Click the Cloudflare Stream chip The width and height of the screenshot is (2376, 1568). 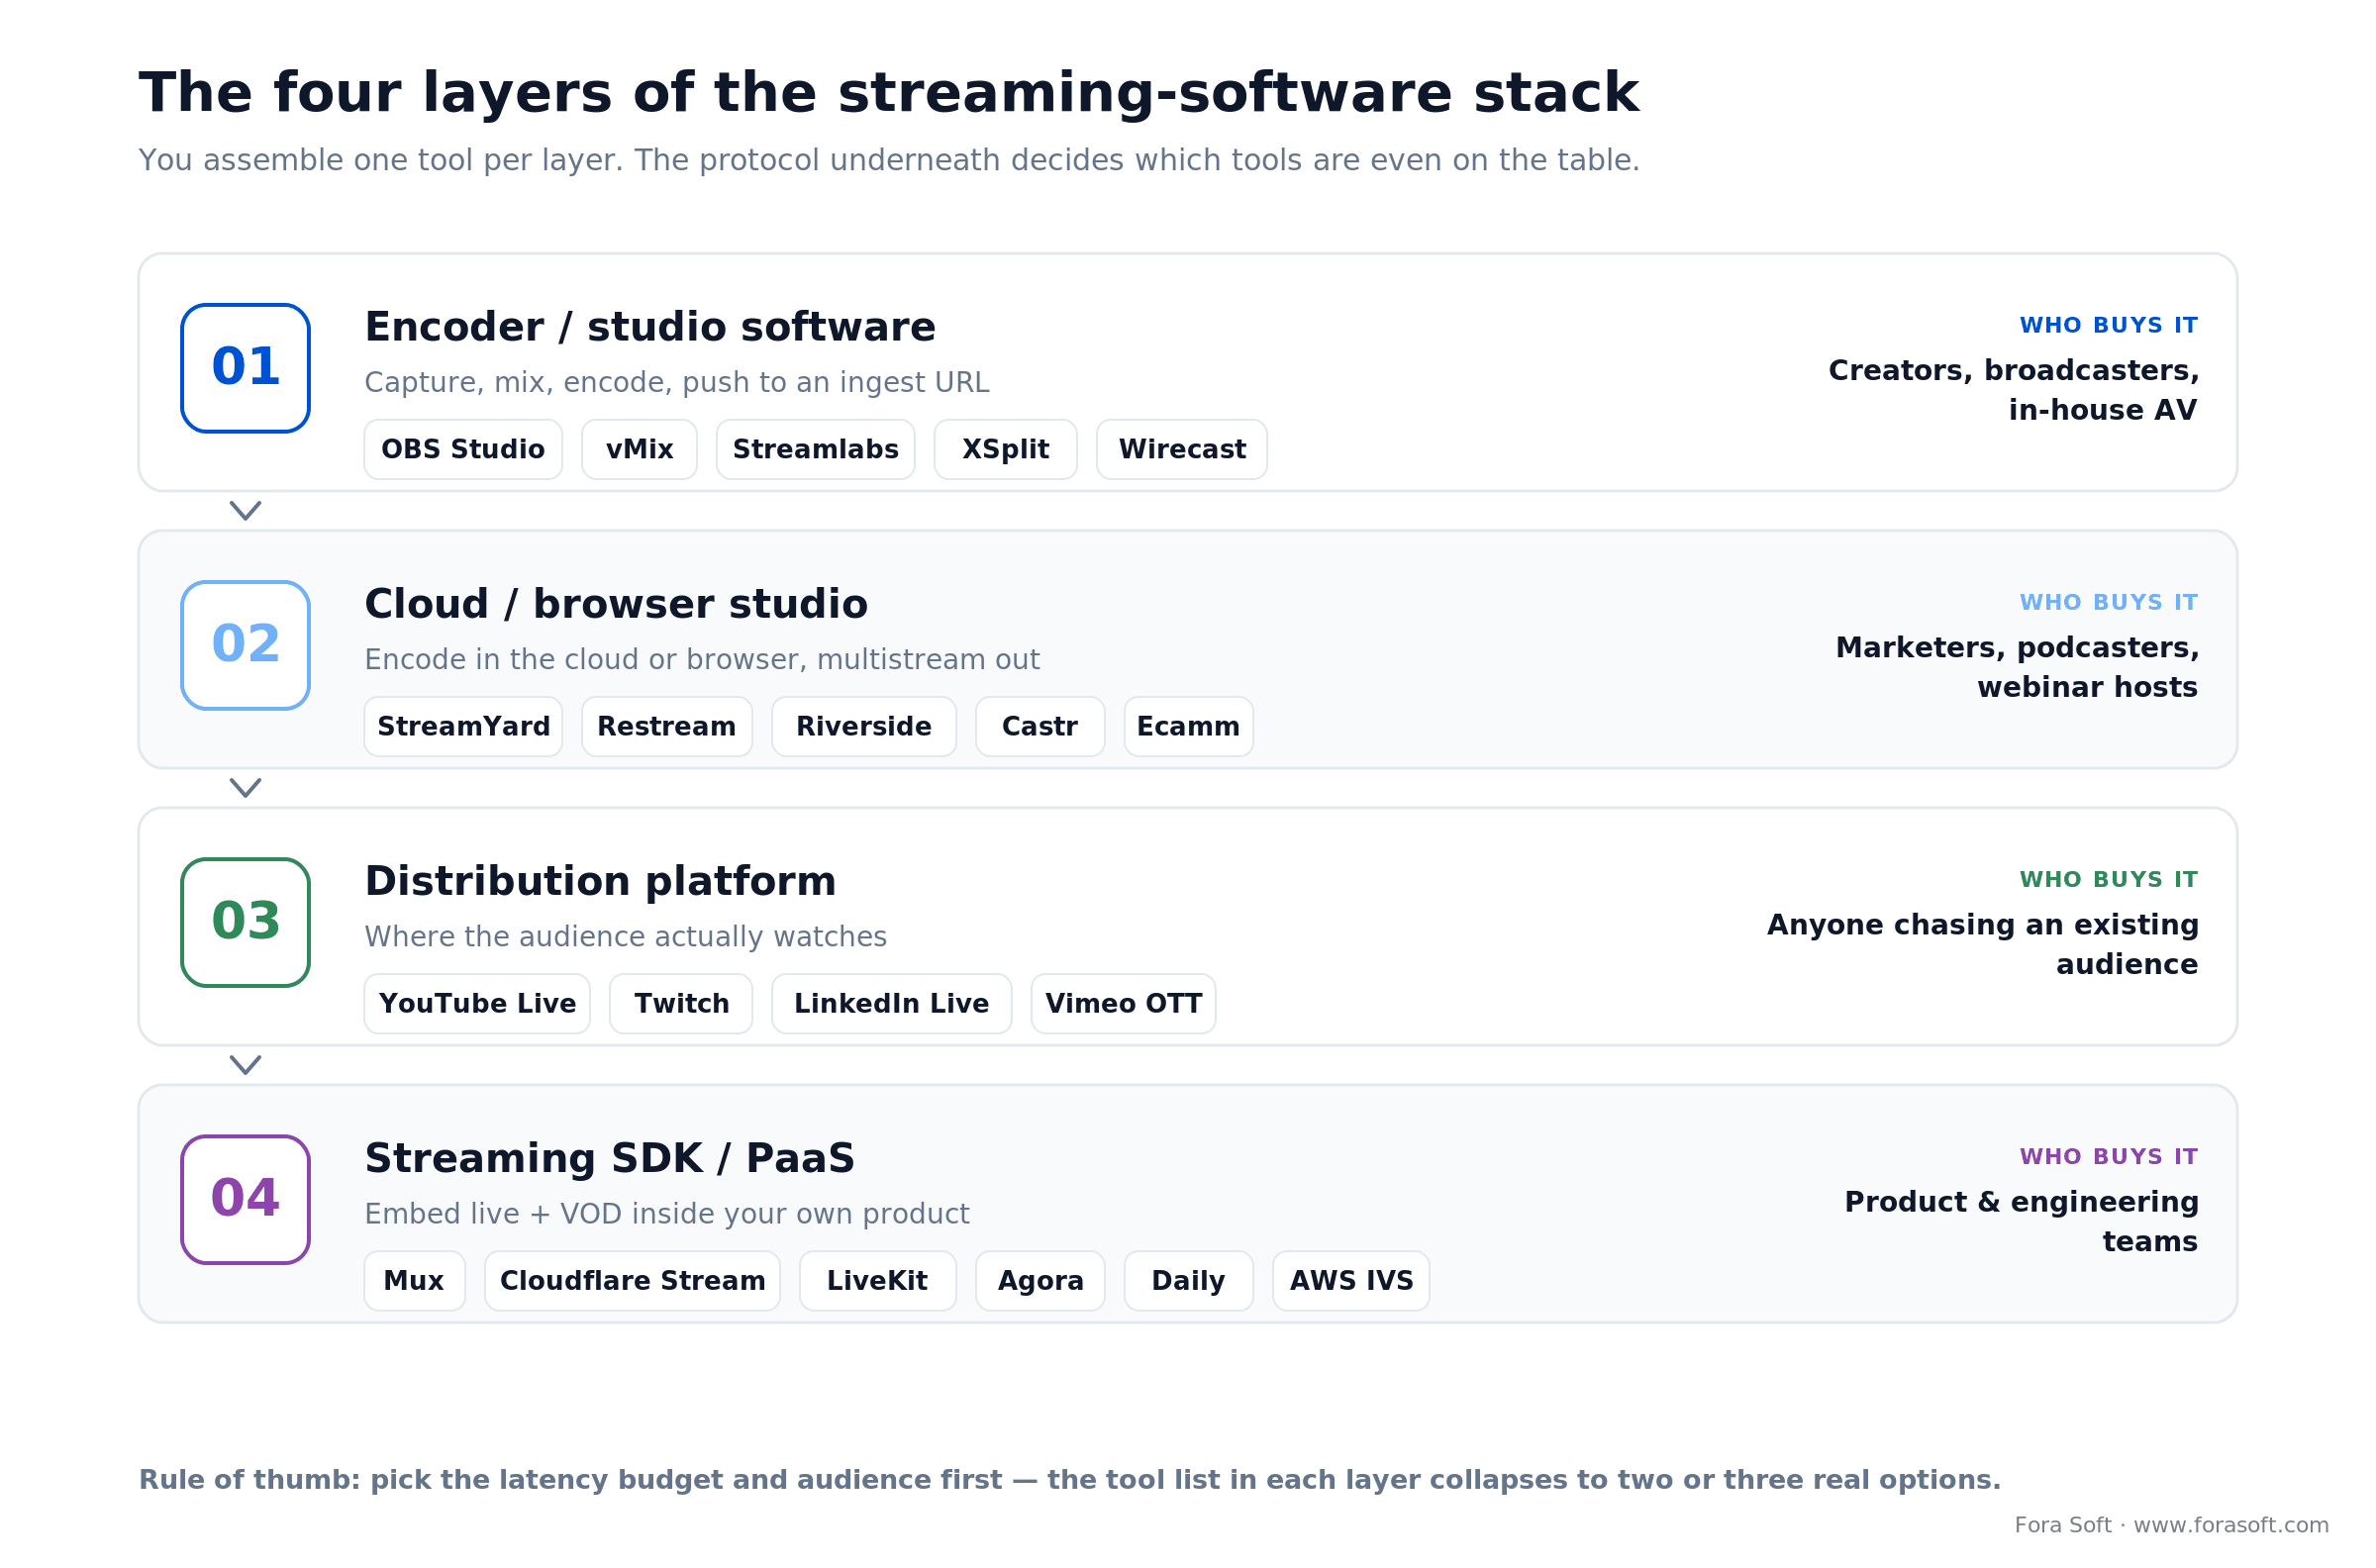point(632,1281)
